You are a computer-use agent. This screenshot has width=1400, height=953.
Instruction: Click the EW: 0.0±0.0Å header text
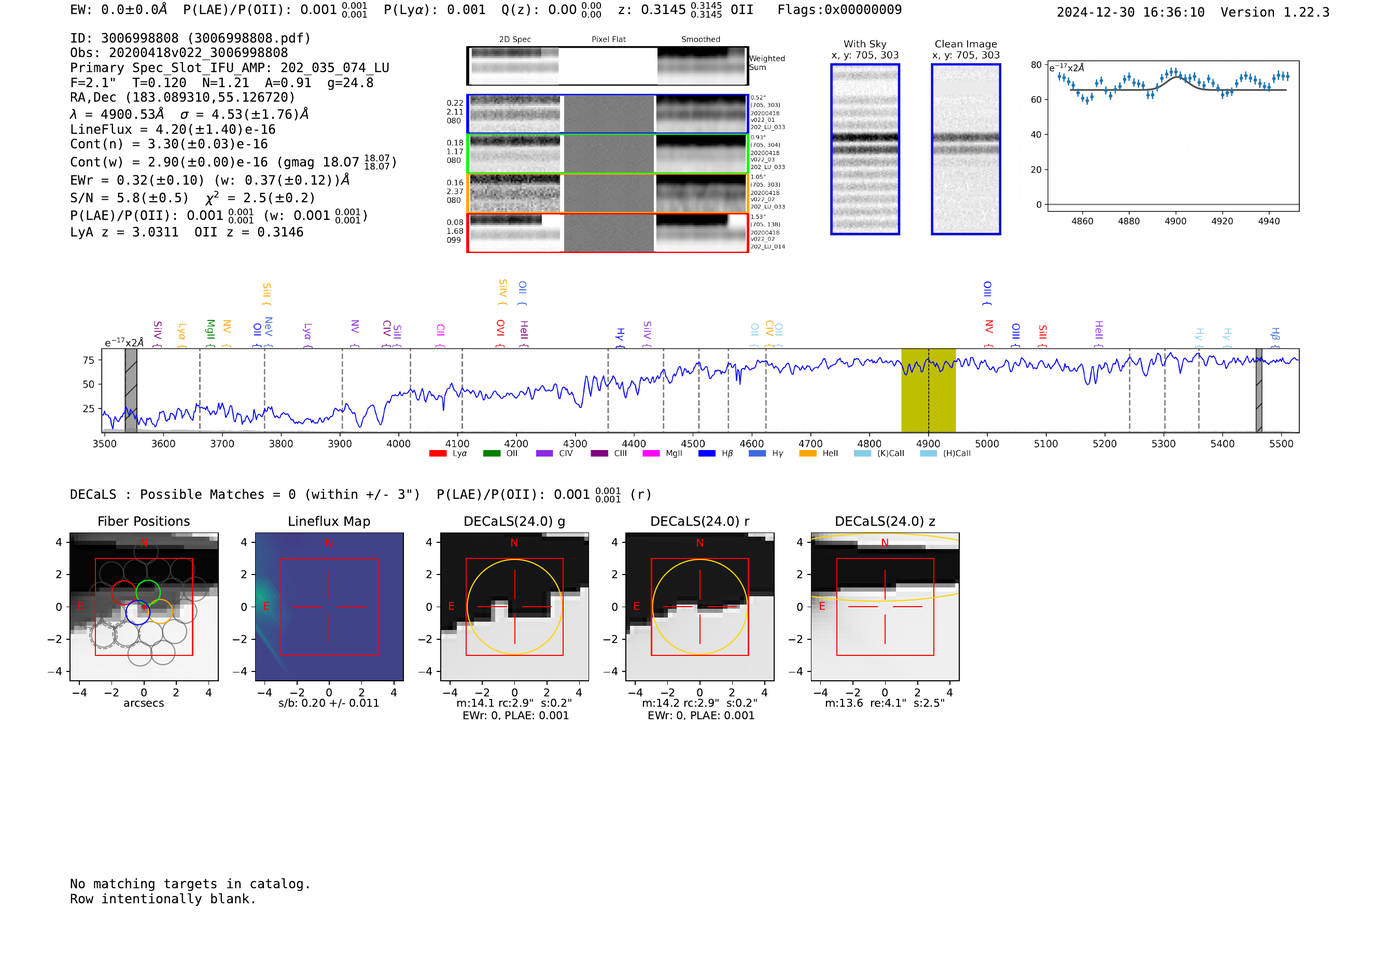click(119, 10)
